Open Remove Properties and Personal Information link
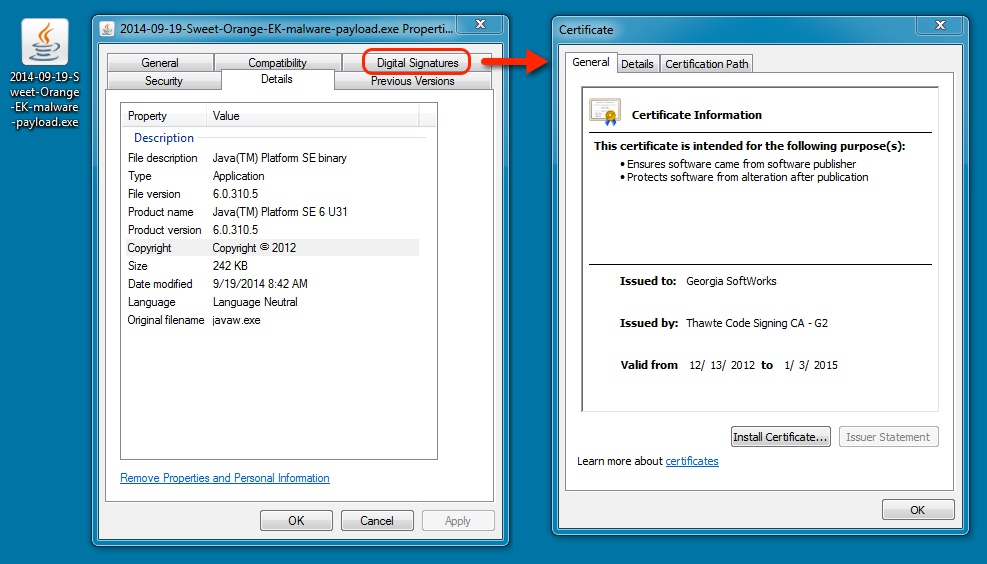Image resolution: width=987 pixels, height=564 pixels. point(225,478)
